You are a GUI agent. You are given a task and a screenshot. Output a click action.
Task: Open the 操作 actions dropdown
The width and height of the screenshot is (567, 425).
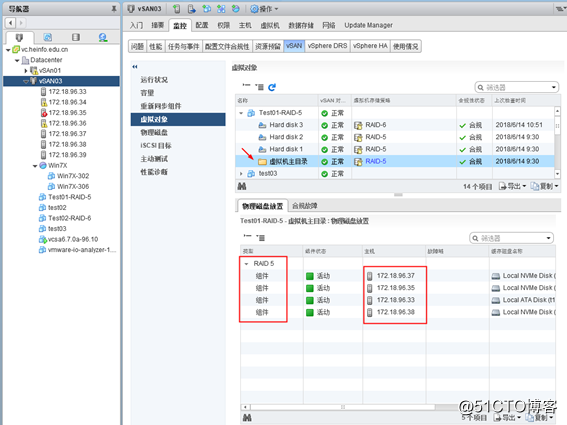click(x=264, y=9)
